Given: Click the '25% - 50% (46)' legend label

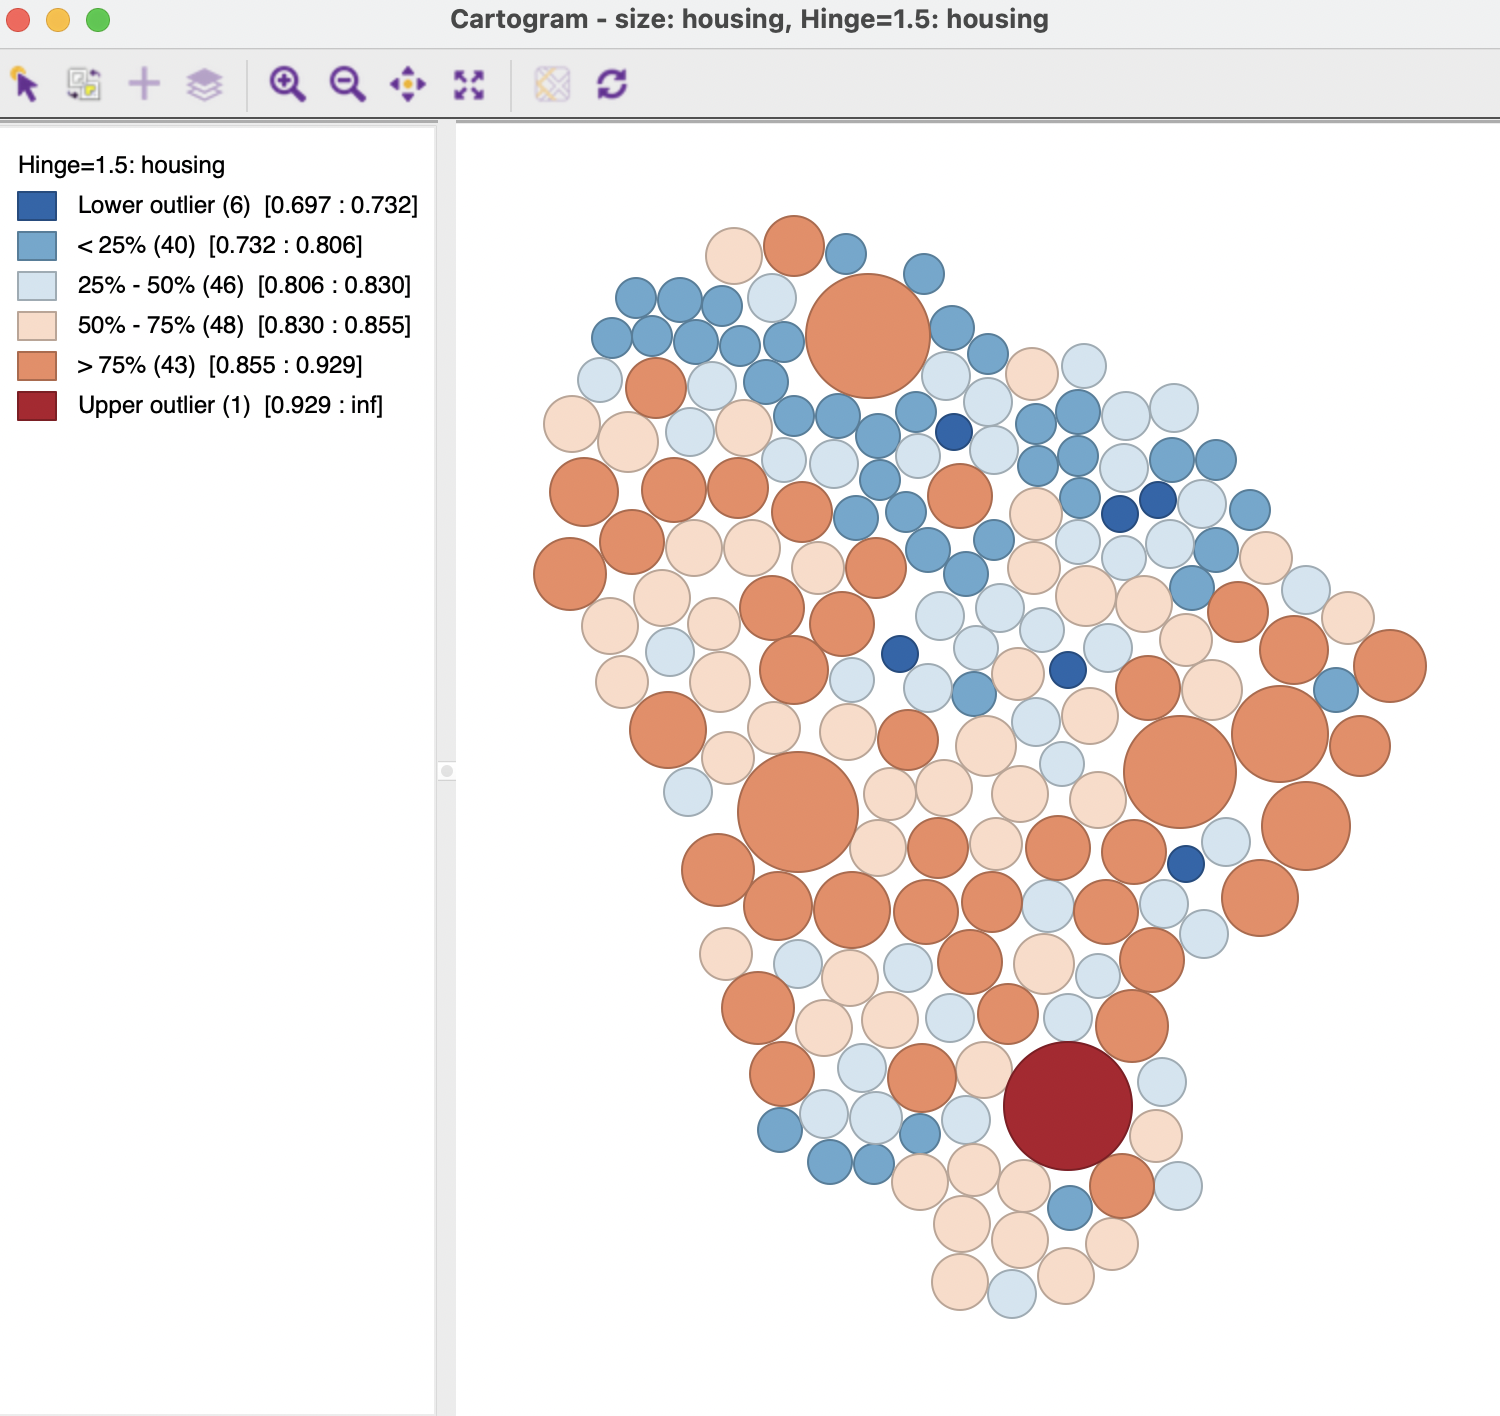Looking at the screenshot, I should point(161,285).
